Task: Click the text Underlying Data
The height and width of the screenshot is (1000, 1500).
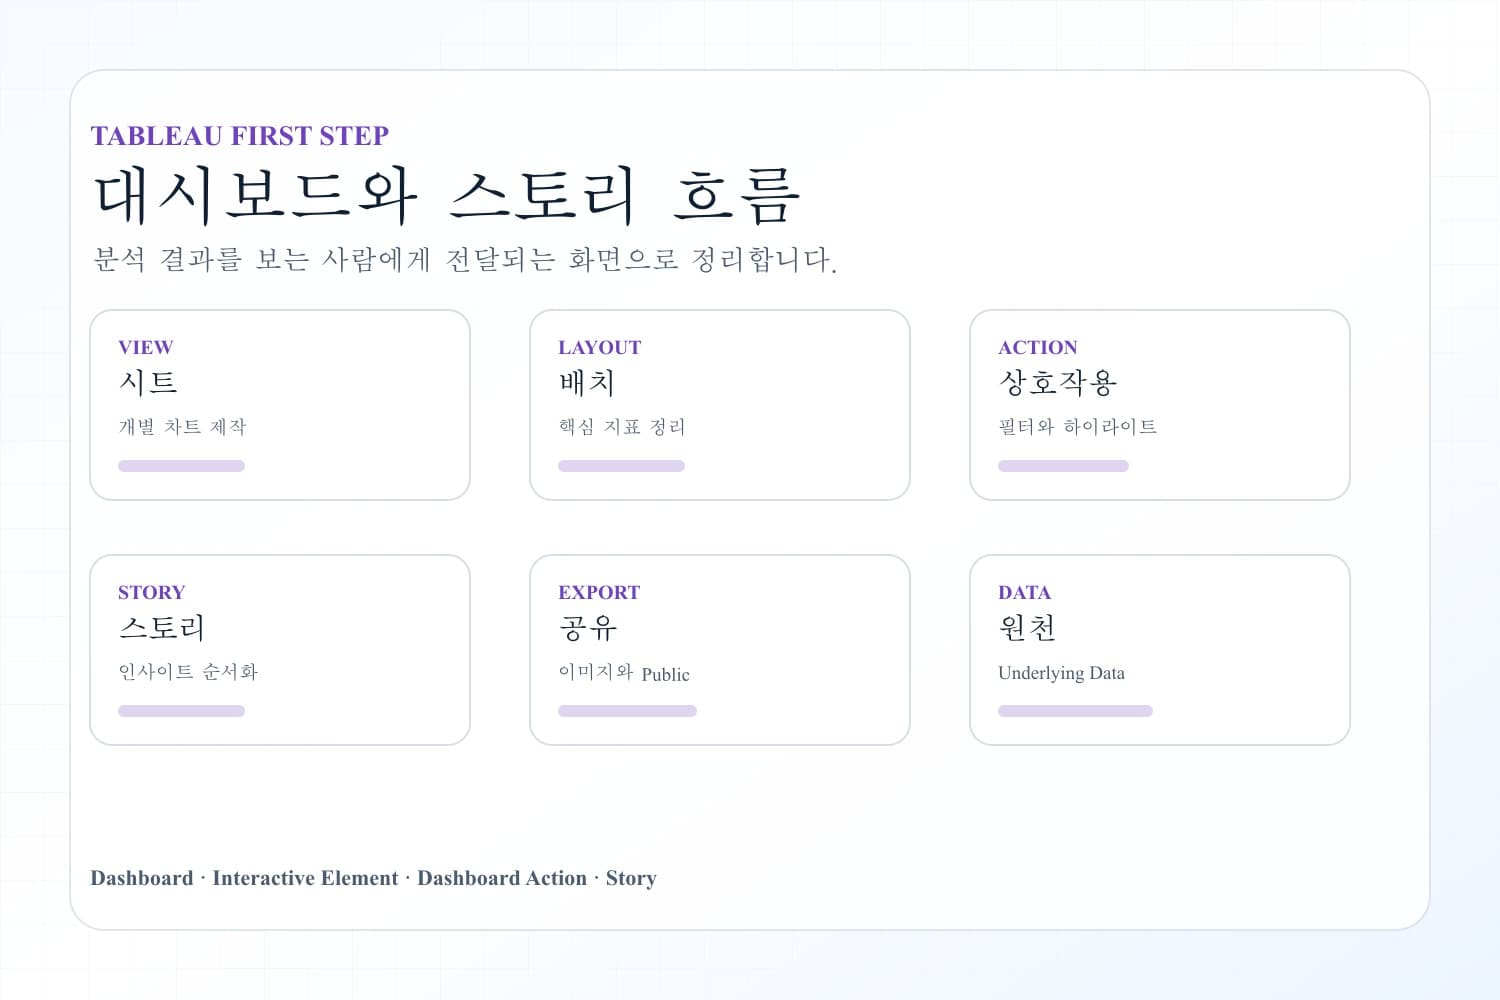Action: [1061, 673]
